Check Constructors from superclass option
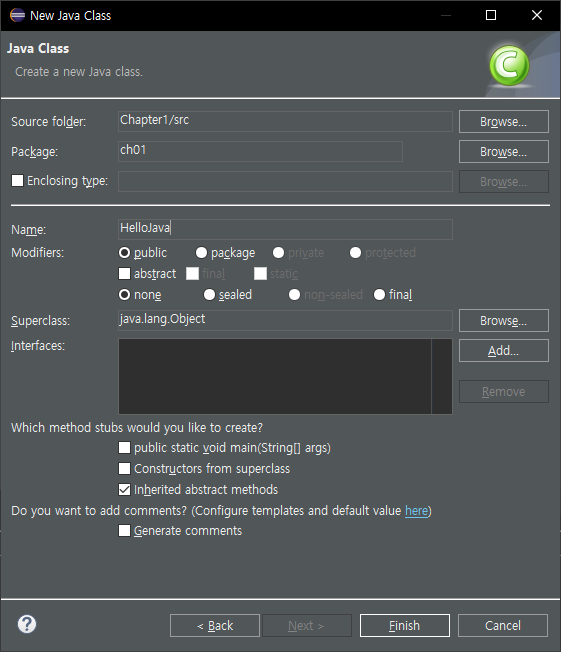561x652 pixels. click(124, 469)
